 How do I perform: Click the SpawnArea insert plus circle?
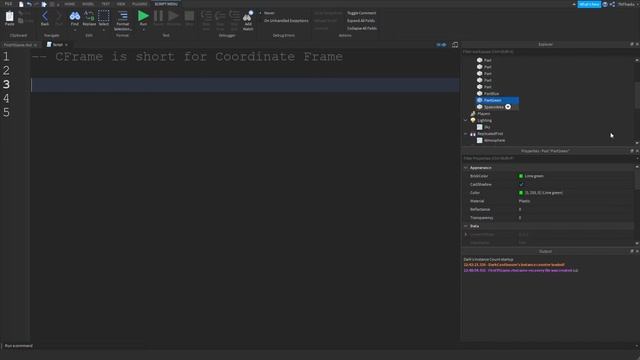click(x=508, y=107)
